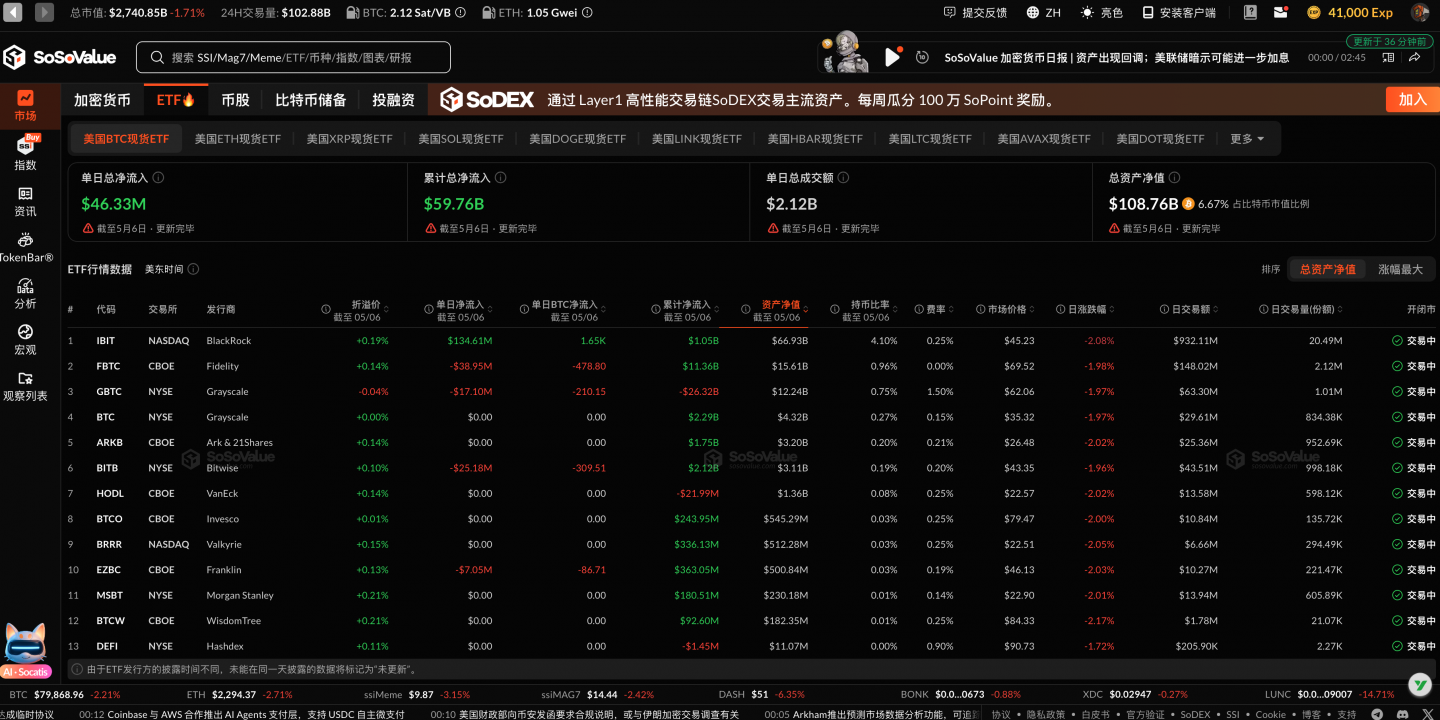Click the FBTC ticker in the table
Screen dimensions: 1440x720
tap(107, 366)
